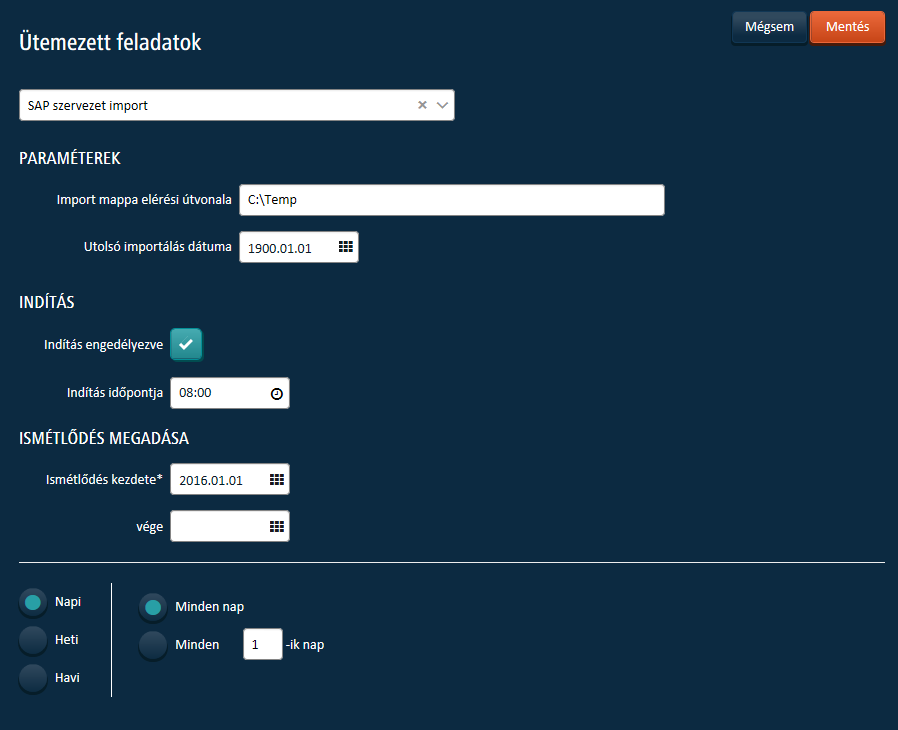
Task: Choose the Havi recurrence option
Action: coord(33,678)
